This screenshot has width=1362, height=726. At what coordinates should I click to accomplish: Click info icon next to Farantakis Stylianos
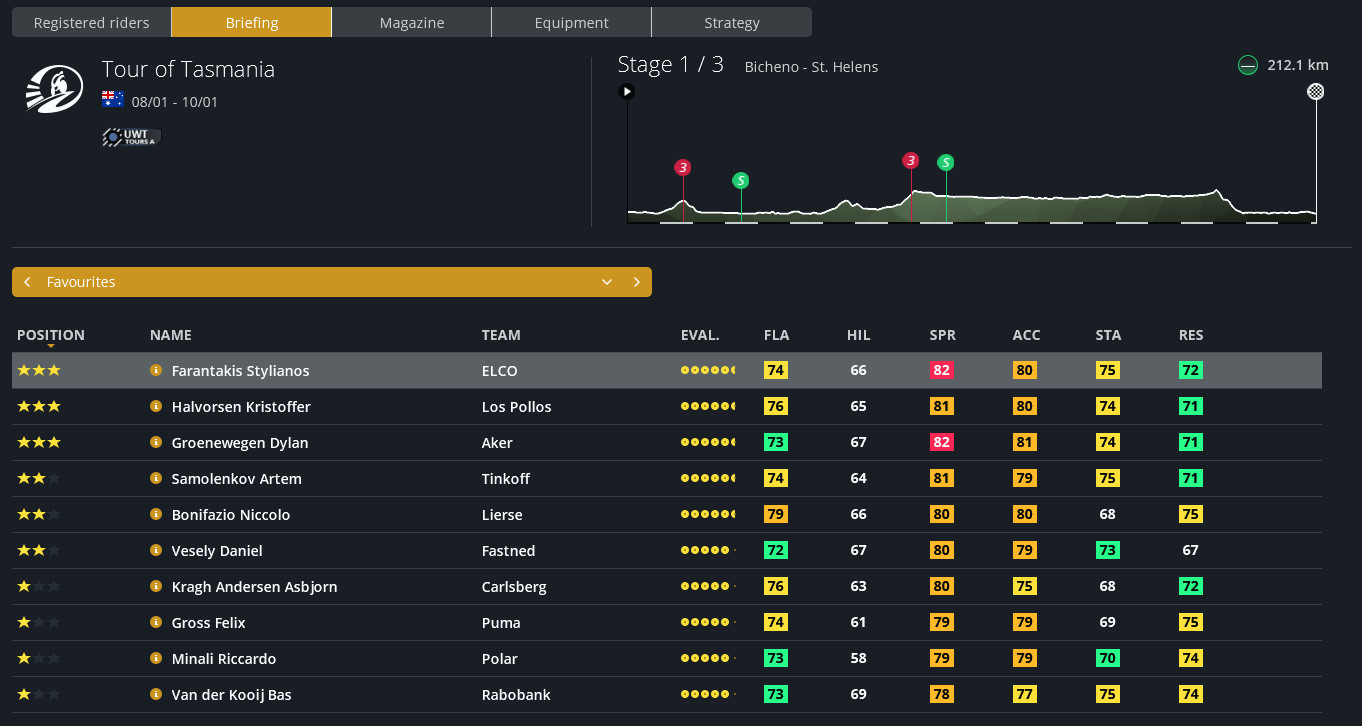(x=156, y=370)
